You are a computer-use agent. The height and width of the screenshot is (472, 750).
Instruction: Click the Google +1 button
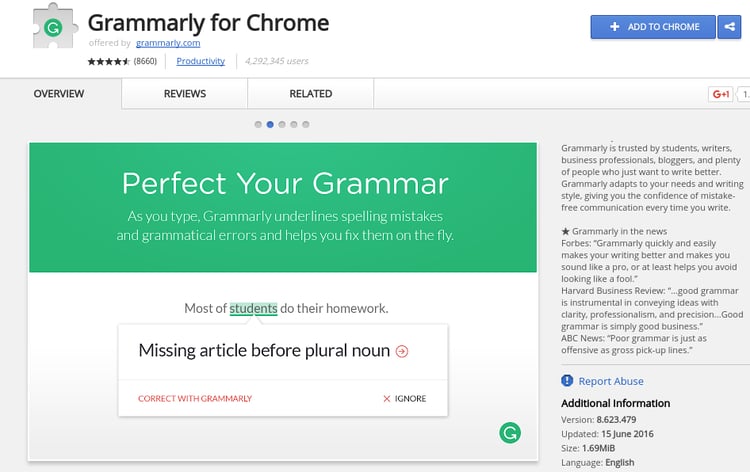[720, 94]
